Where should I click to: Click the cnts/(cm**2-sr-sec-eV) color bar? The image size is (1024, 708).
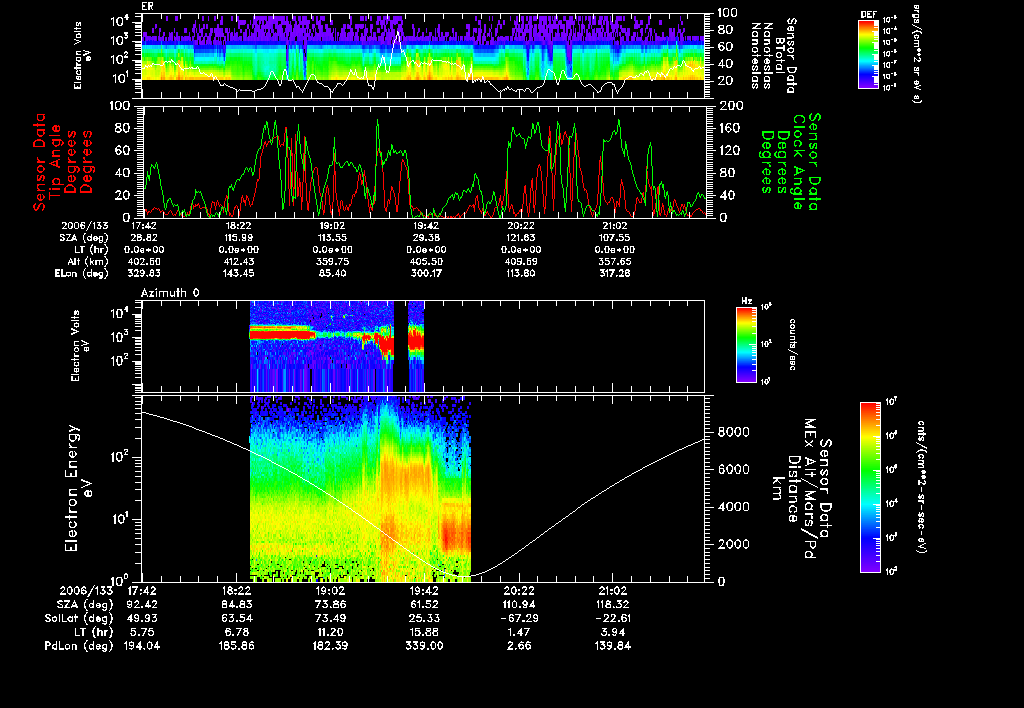coord(870,487)
